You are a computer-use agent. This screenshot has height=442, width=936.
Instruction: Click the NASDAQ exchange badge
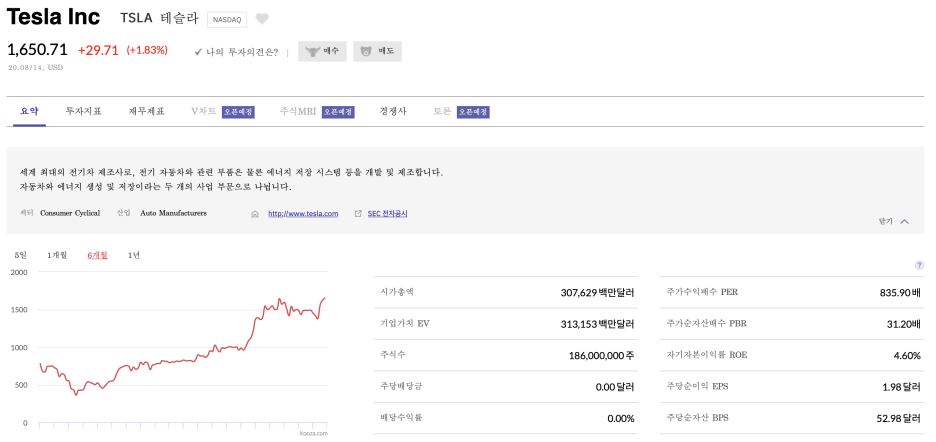coord(227,20)
